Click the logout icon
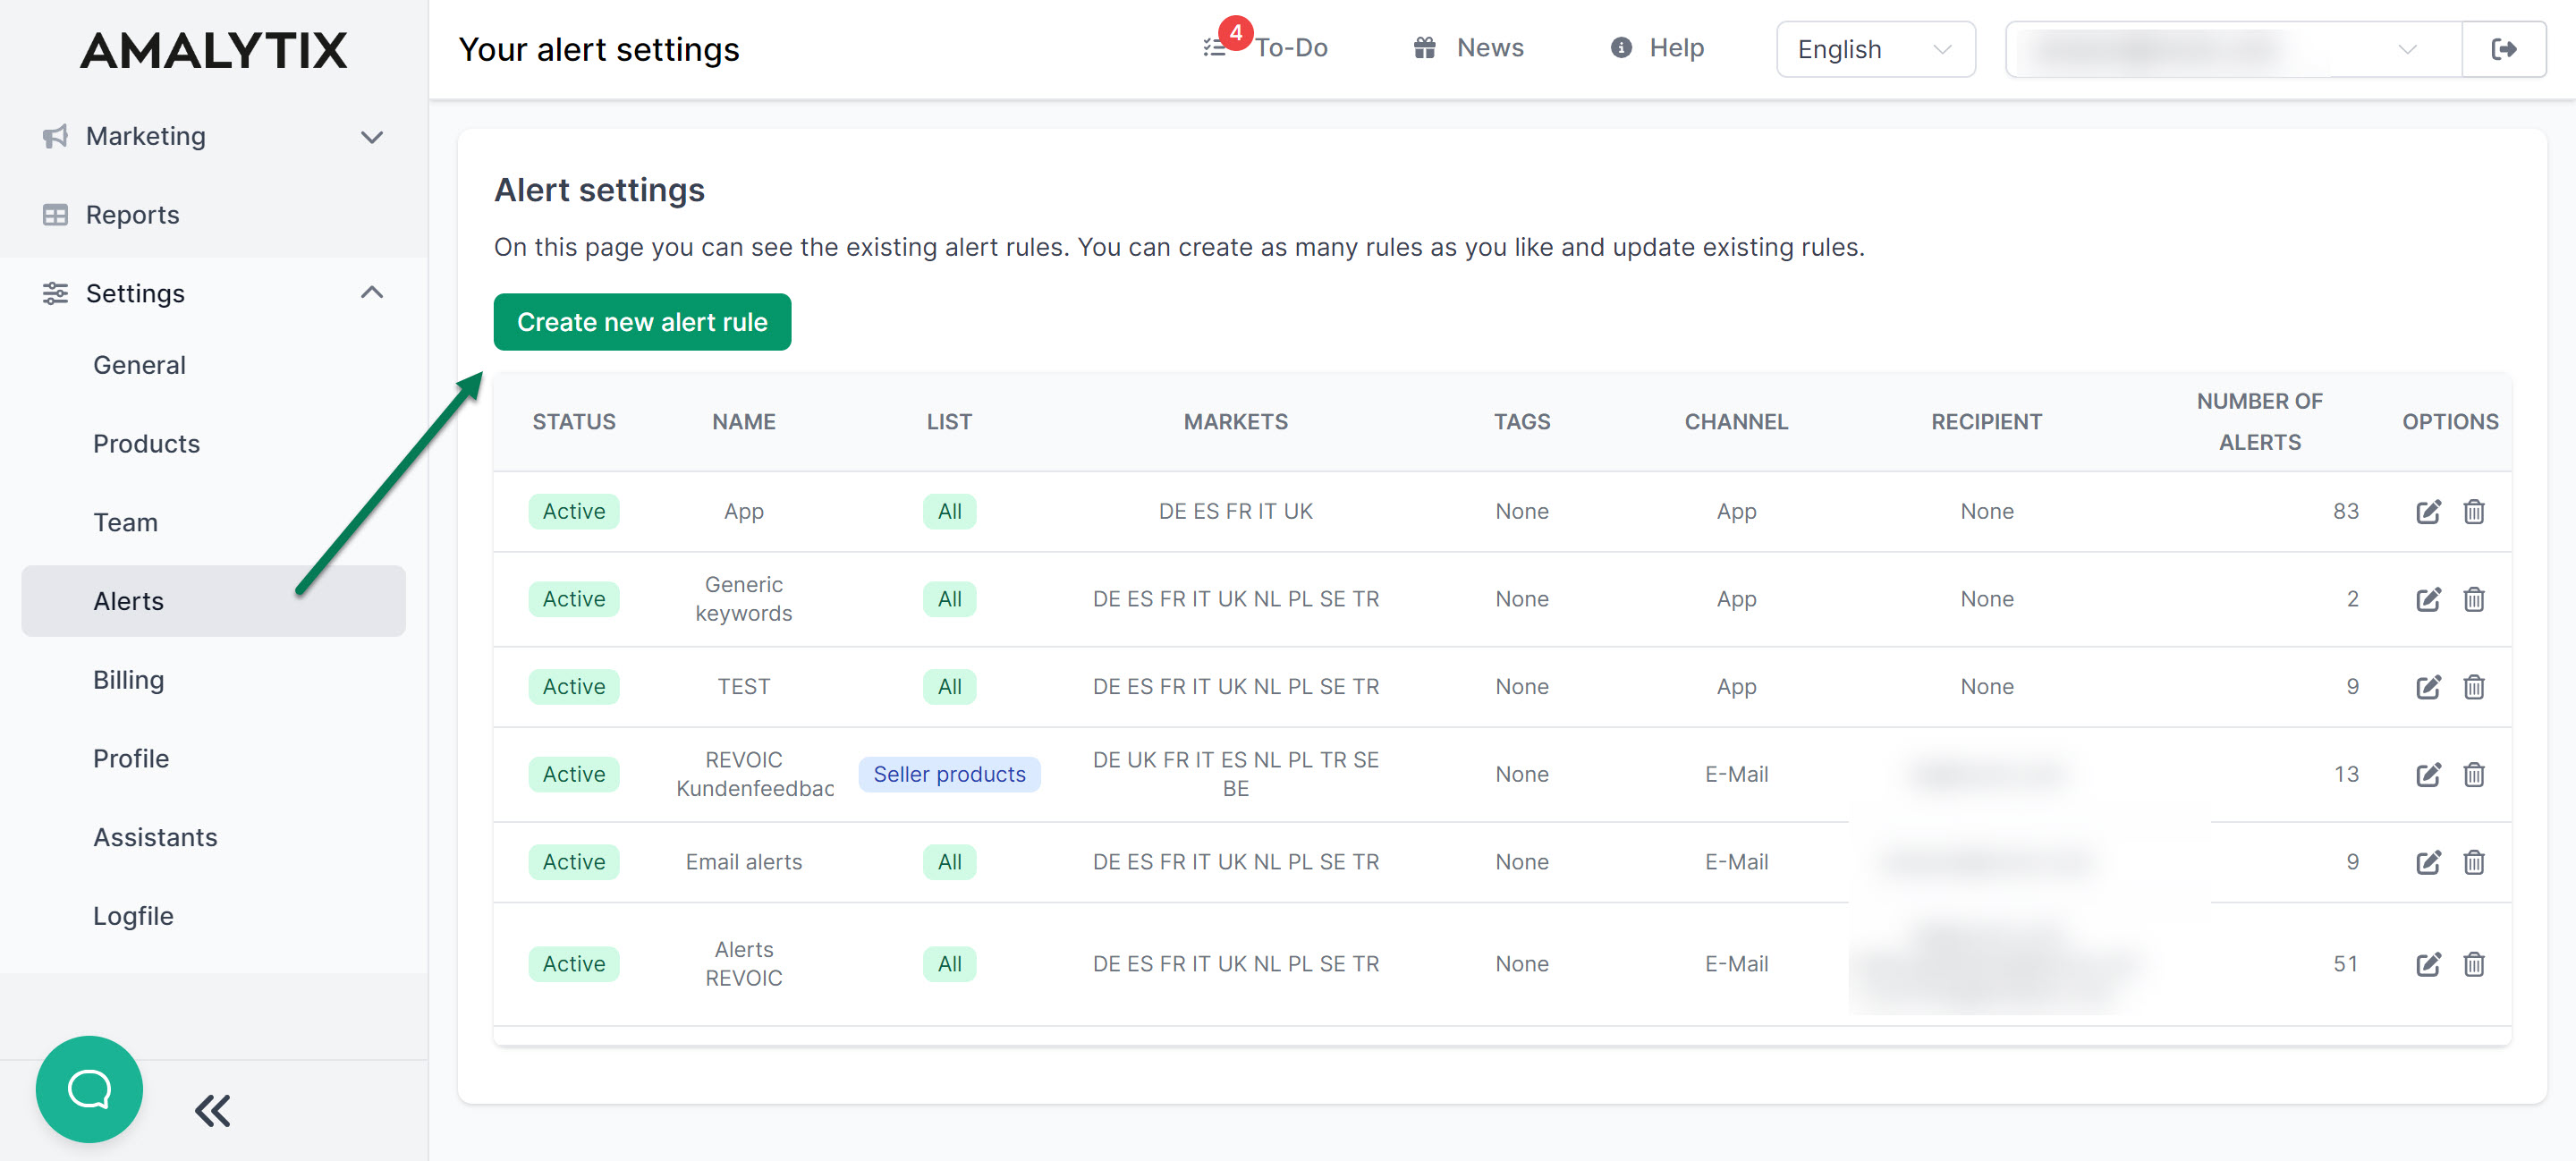This screenshot has height=1161, width=2576. (x=2503, y=49)
